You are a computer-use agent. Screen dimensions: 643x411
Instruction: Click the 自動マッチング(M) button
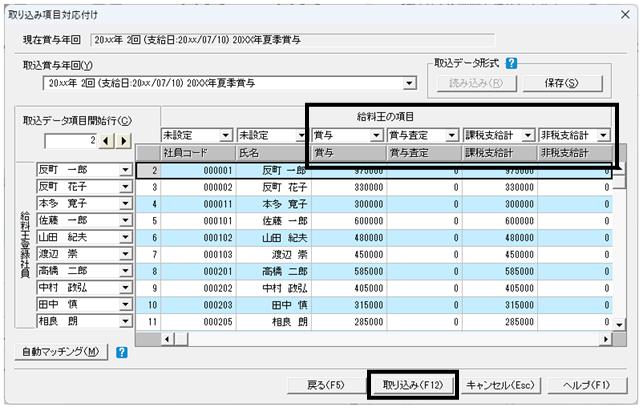pyautogui.click(x=61, y=352)
